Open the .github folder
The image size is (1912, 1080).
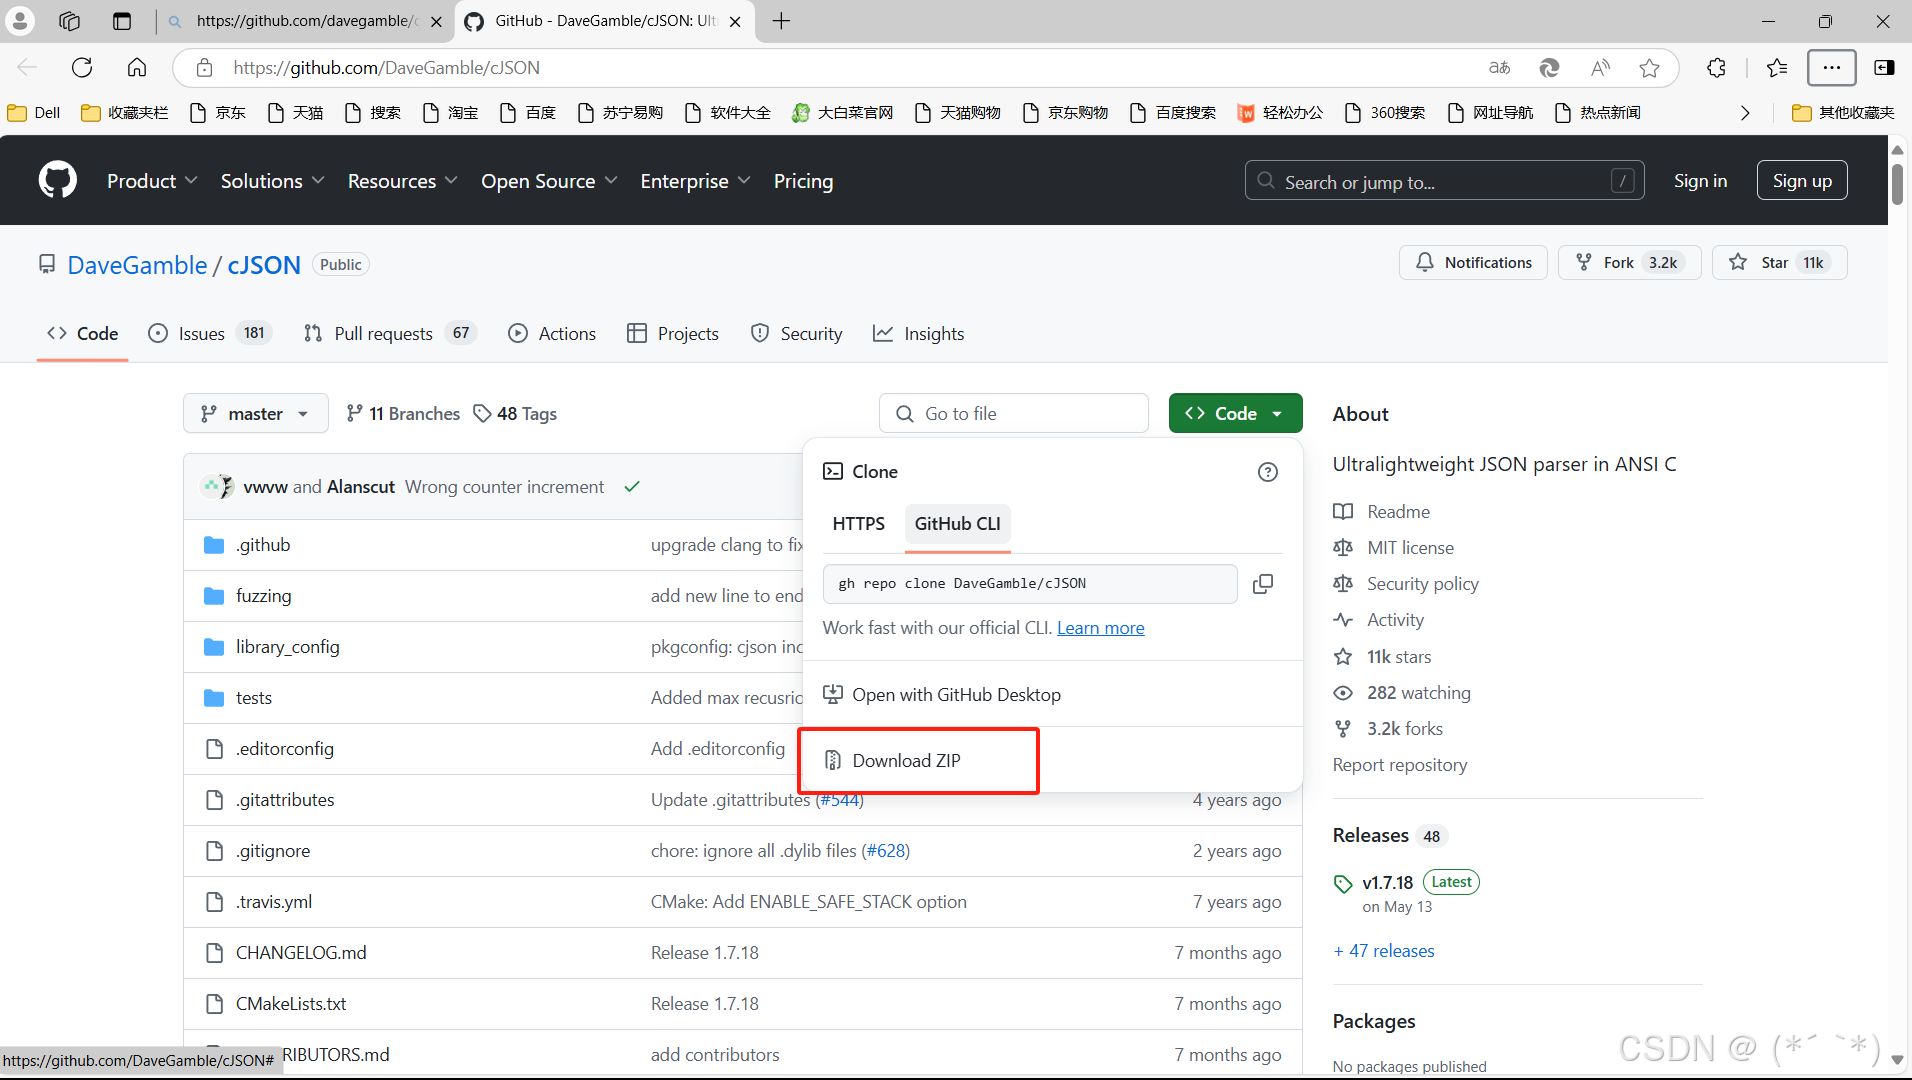pyautogui.click(x=263, y=545)
